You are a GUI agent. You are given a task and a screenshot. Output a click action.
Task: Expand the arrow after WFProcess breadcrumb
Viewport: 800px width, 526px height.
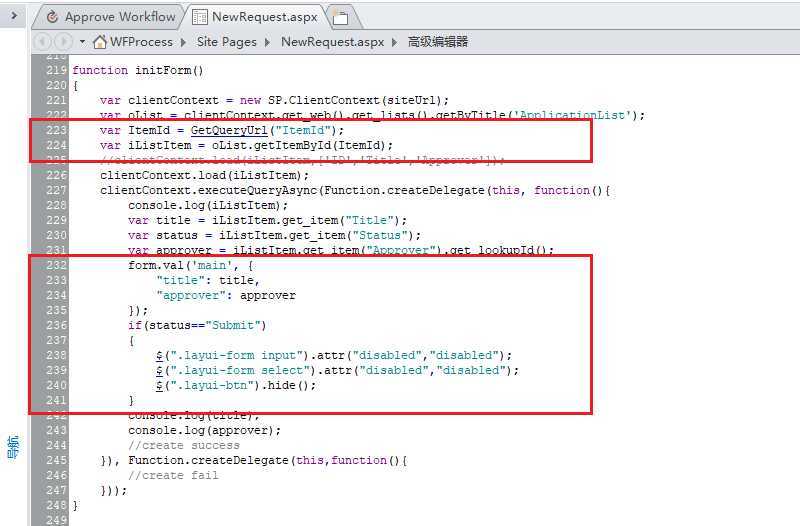pyautogui.click(x=184, y=42)
